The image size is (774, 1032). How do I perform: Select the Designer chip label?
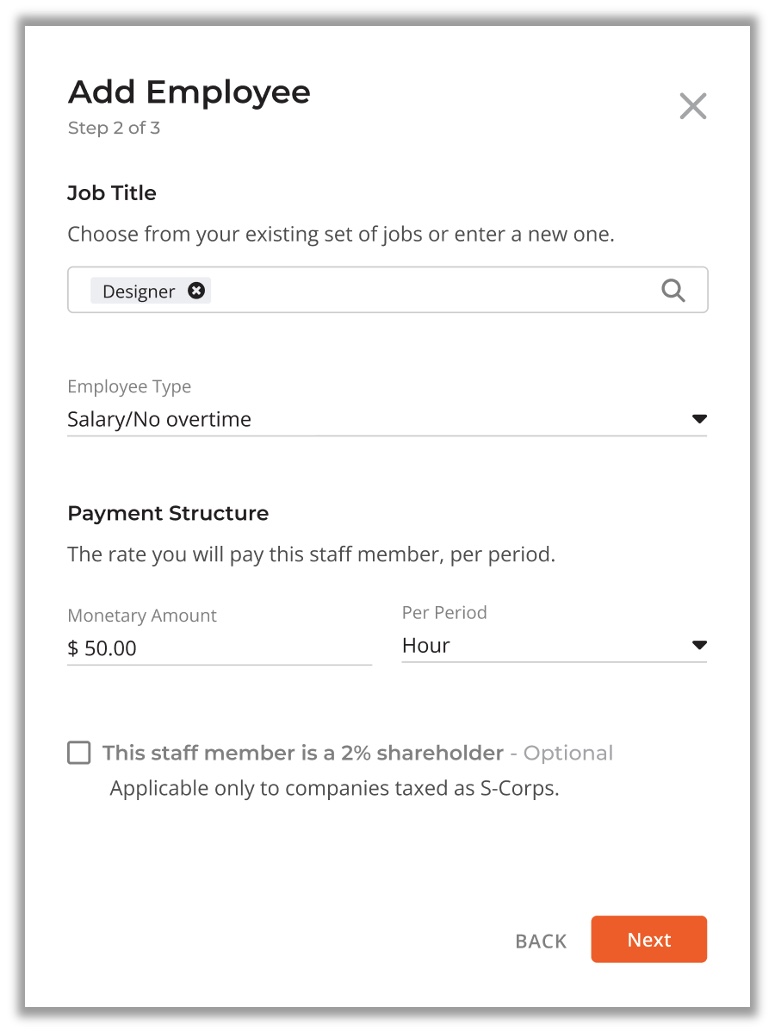138,291
